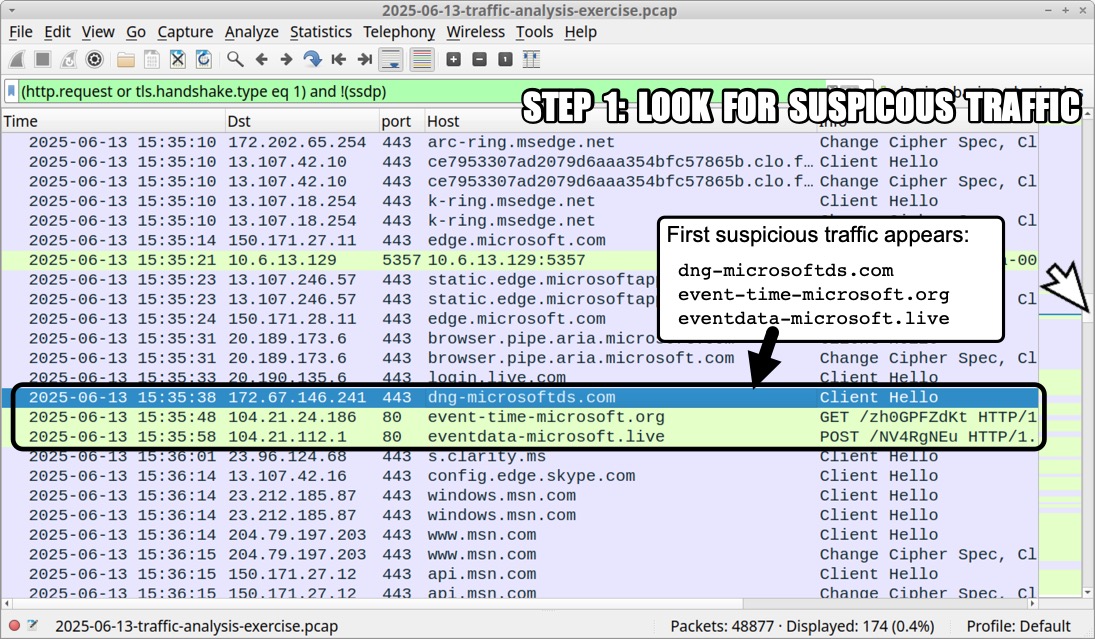The width and height of the screenshot is (1095, 639).
Task: Select the edge.microsoft.com packet at 15:35:14
Action: pos(520,240)
